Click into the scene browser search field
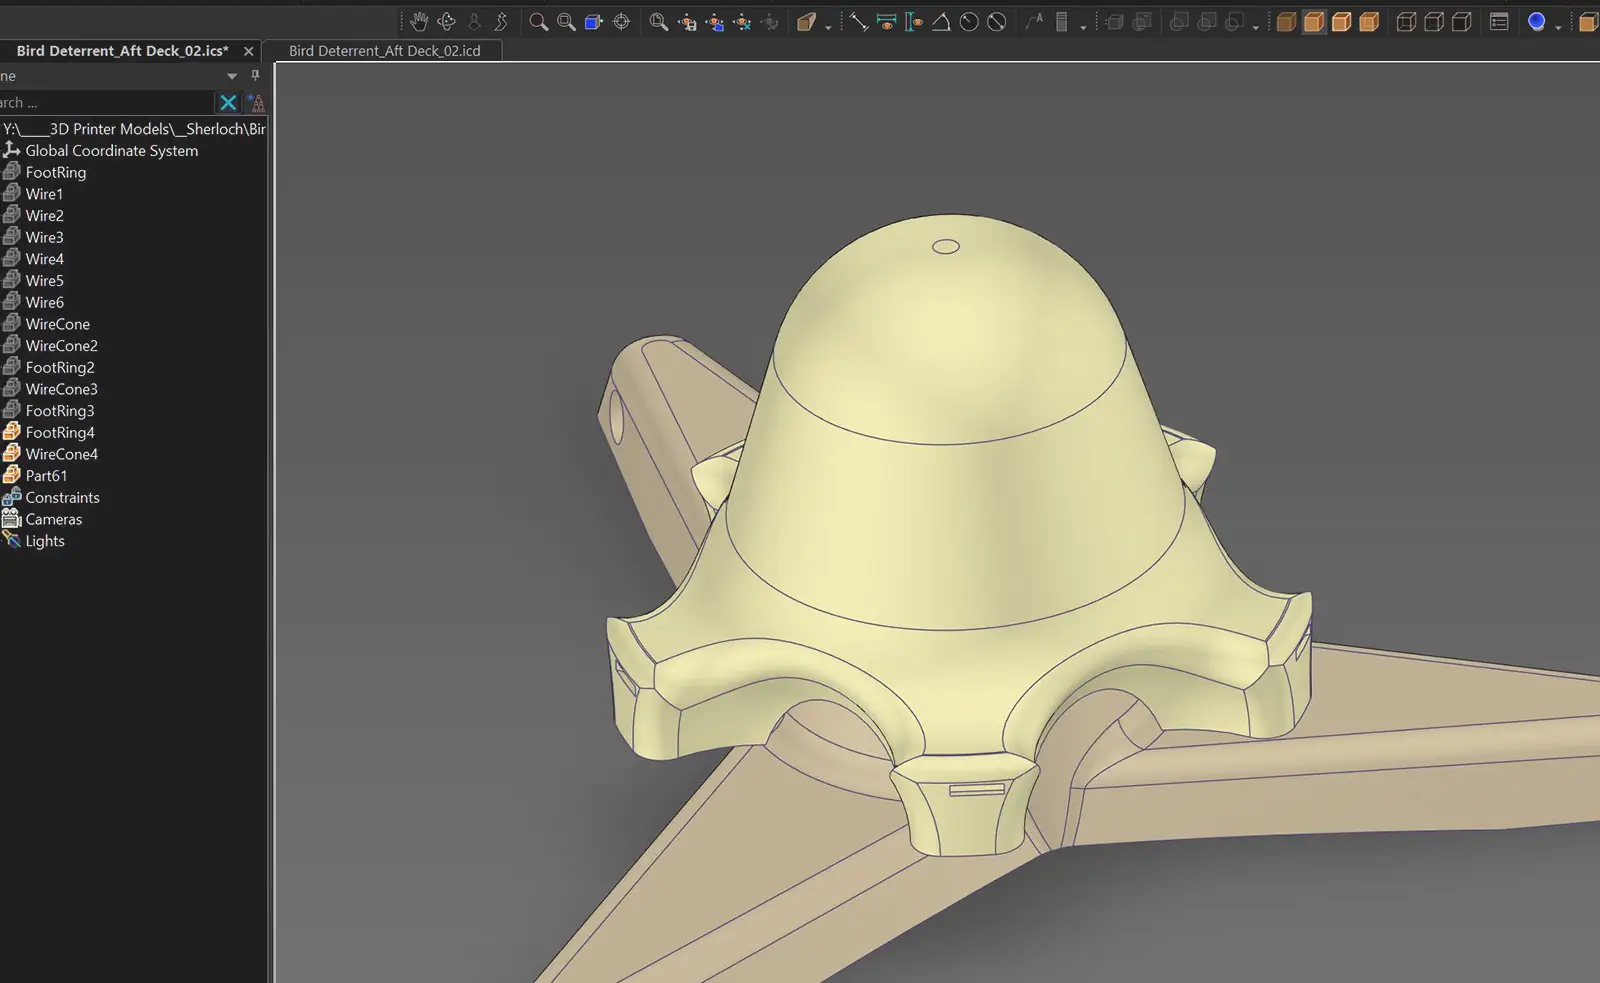The height and width of the screenshot is (983, 1600). tap(105, 102)
